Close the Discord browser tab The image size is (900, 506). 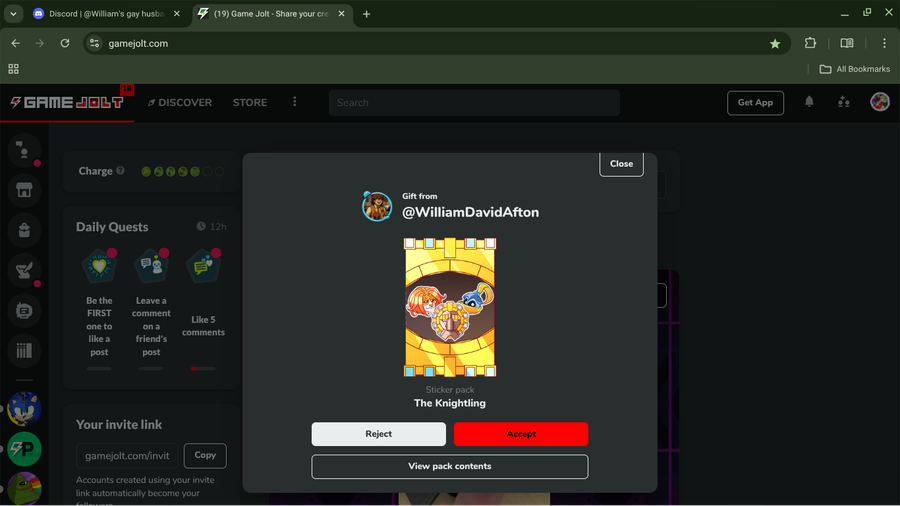click(177, 14)
